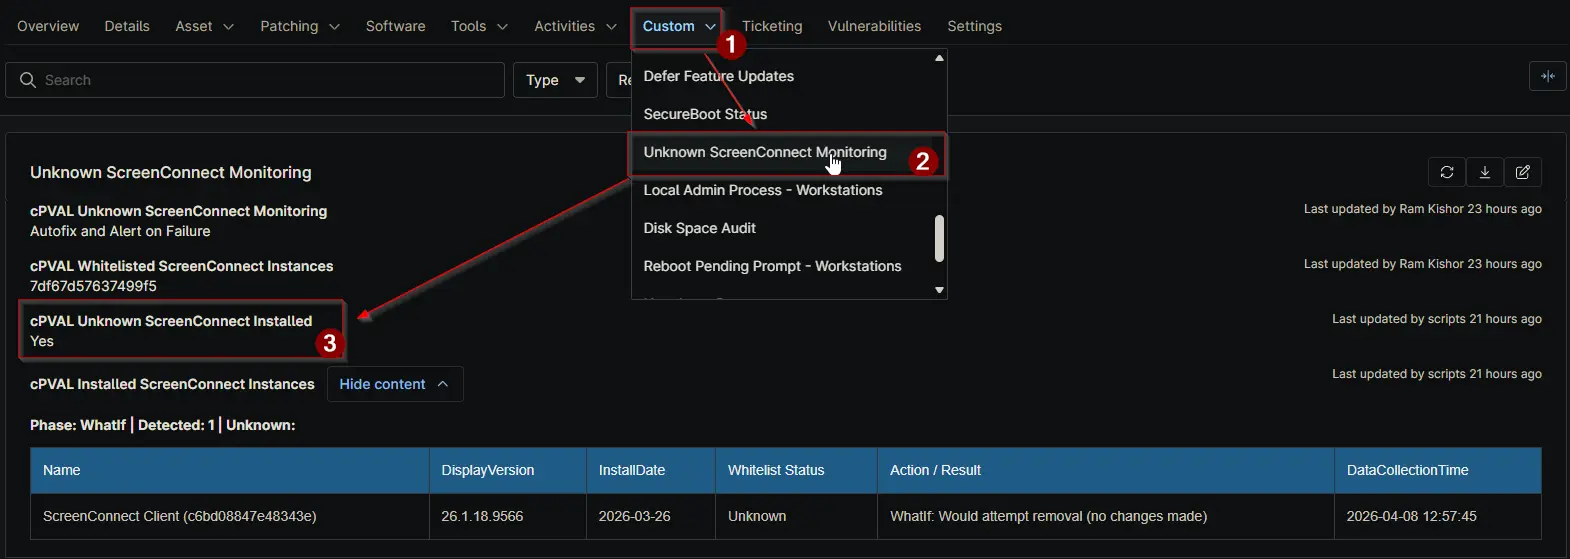Screen dimensions: 1570x559
Task: Click the download icon button
Action: (1485, 172)
